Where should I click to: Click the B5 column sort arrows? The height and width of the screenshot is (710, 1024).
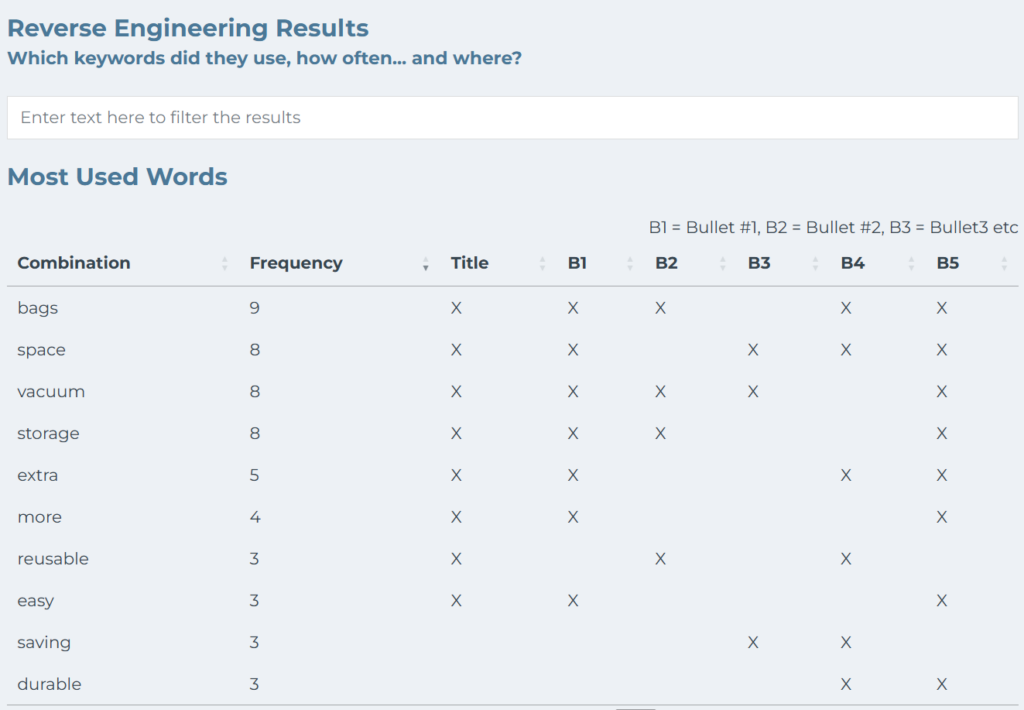1003,264
